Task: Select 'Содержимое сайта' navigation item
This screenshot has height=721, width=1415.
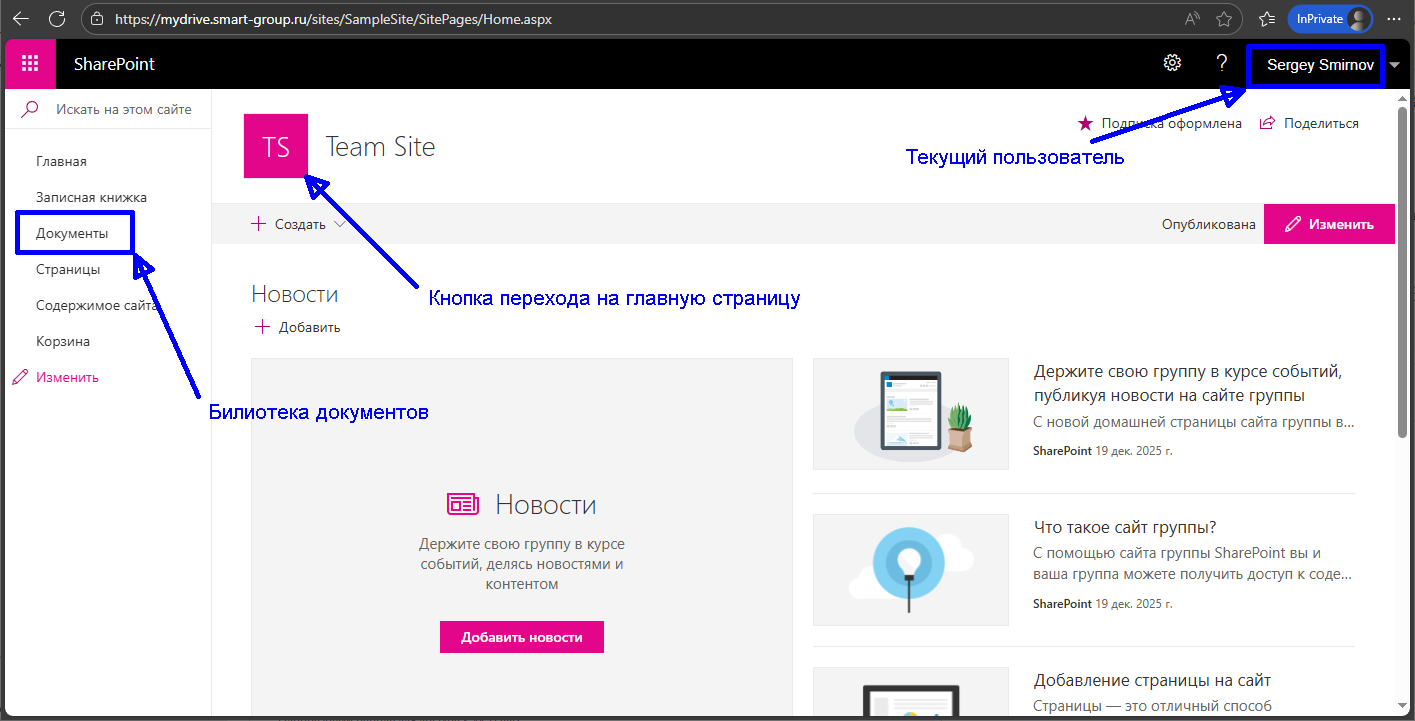Action: [97, 305]
